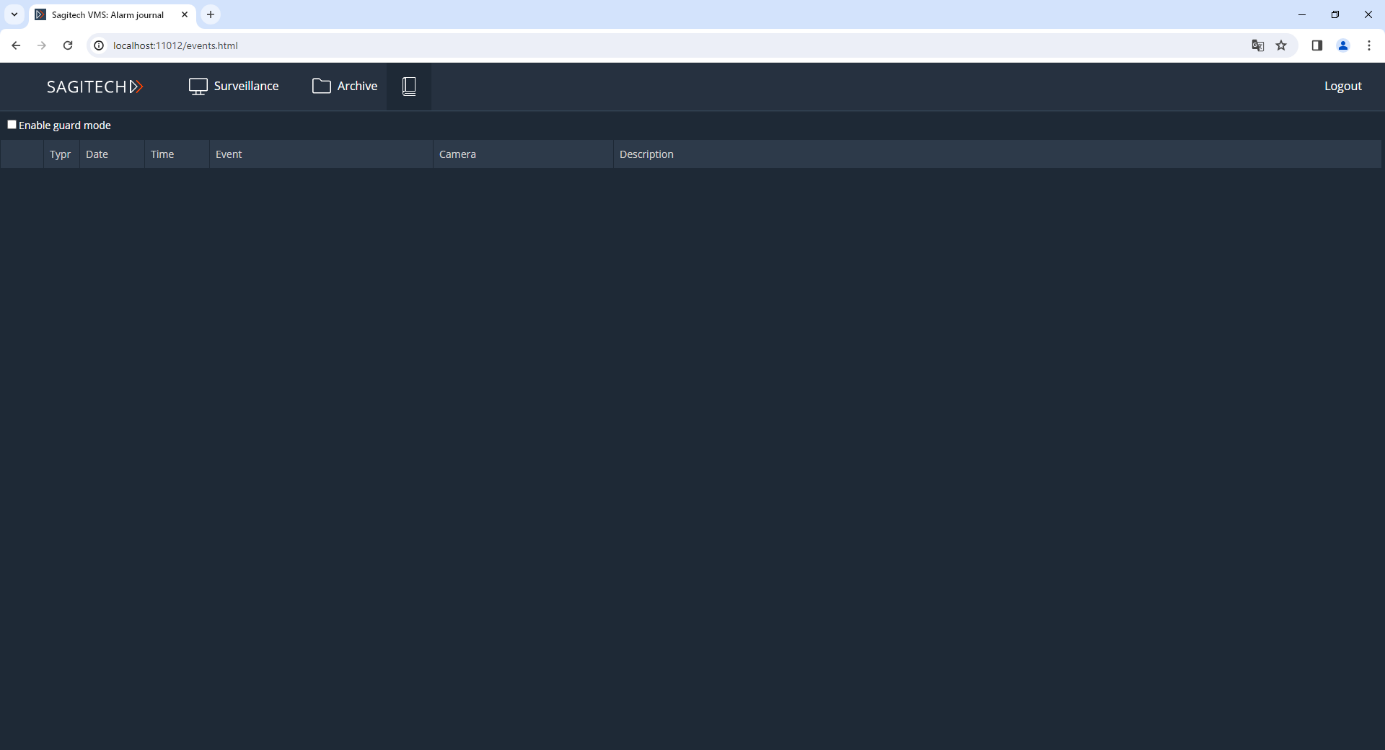Image resolution: width=1385 pixels, height=750 pixels.
Task: Open the Chrome profile avatar
Action: pyautogui.click(x=1343, y=45)
